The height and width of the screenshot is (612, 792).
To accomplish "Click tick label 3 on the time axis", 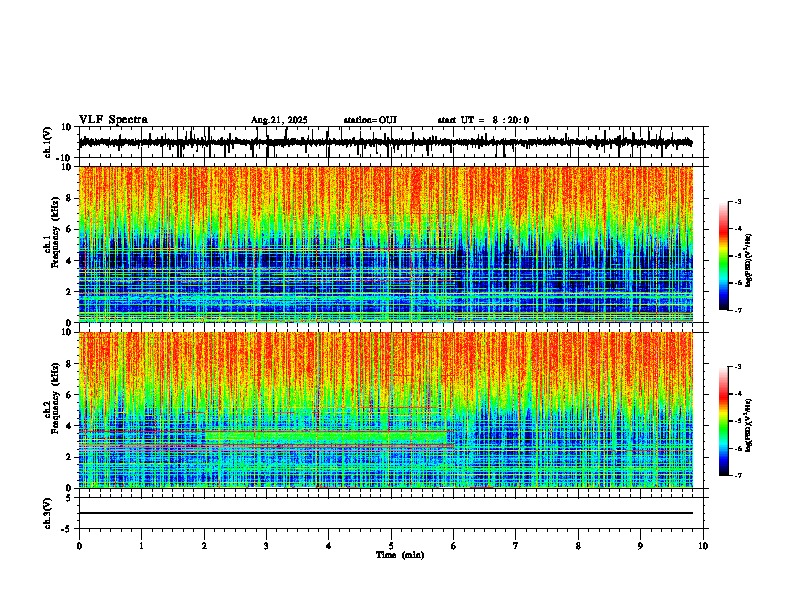I will pos(266,546).
